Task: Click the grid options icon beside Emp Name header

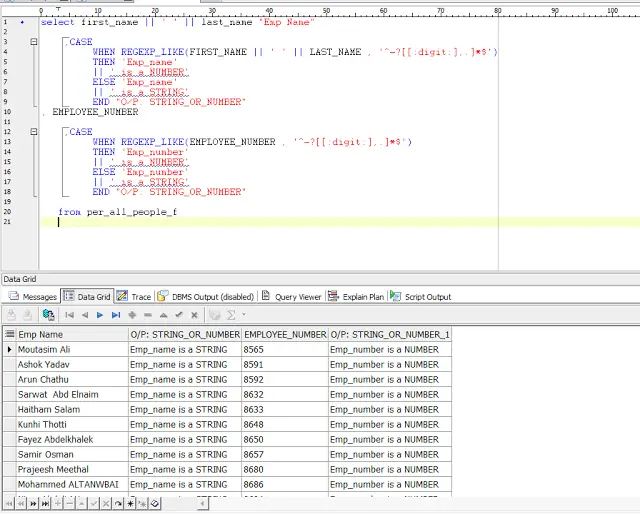Action: click(9, 334)
